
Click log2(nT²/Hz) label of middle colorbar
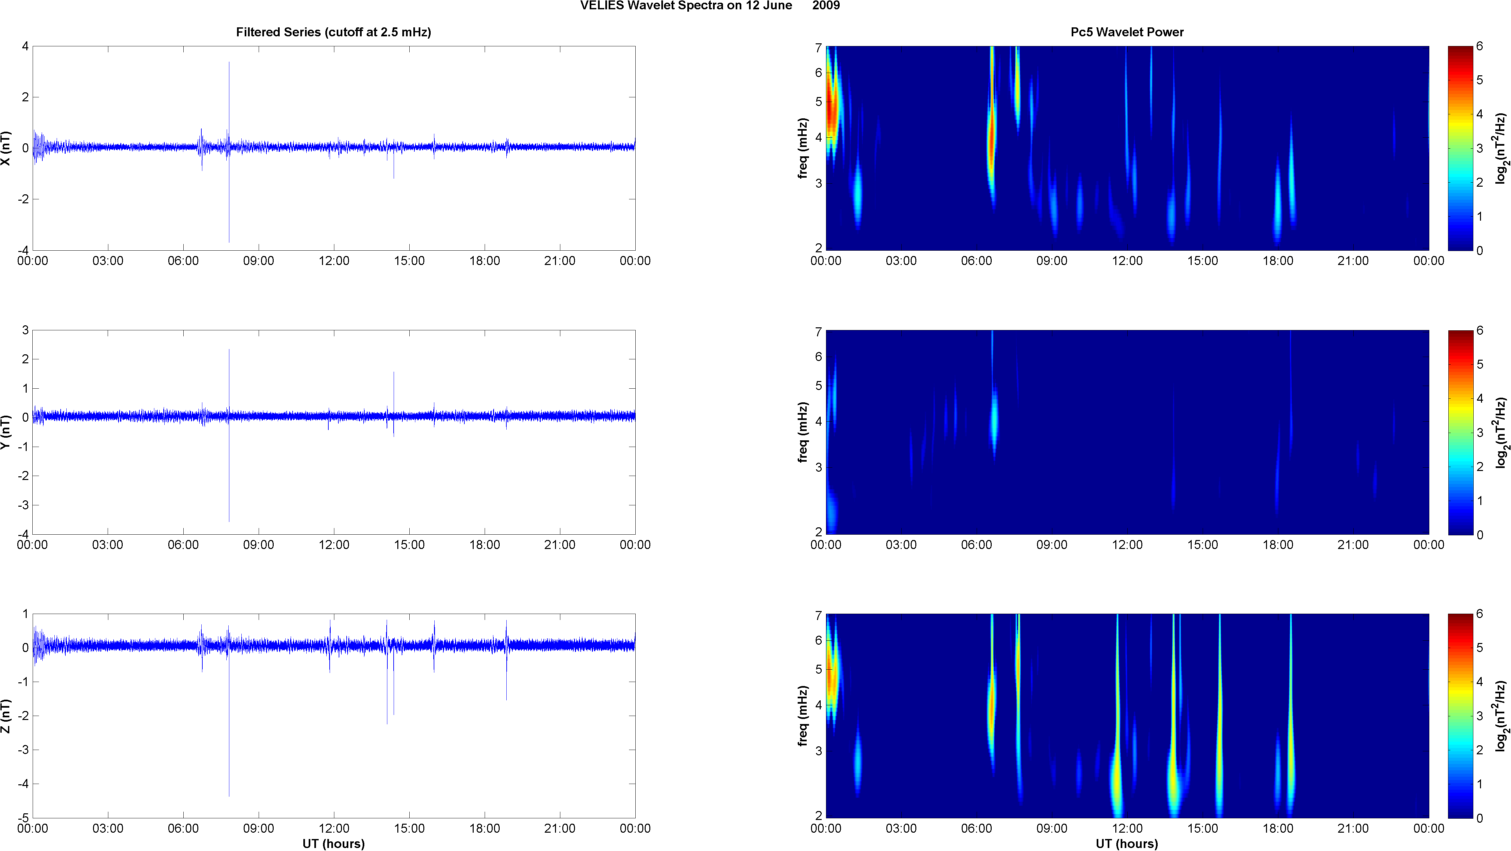(1501, 432)
